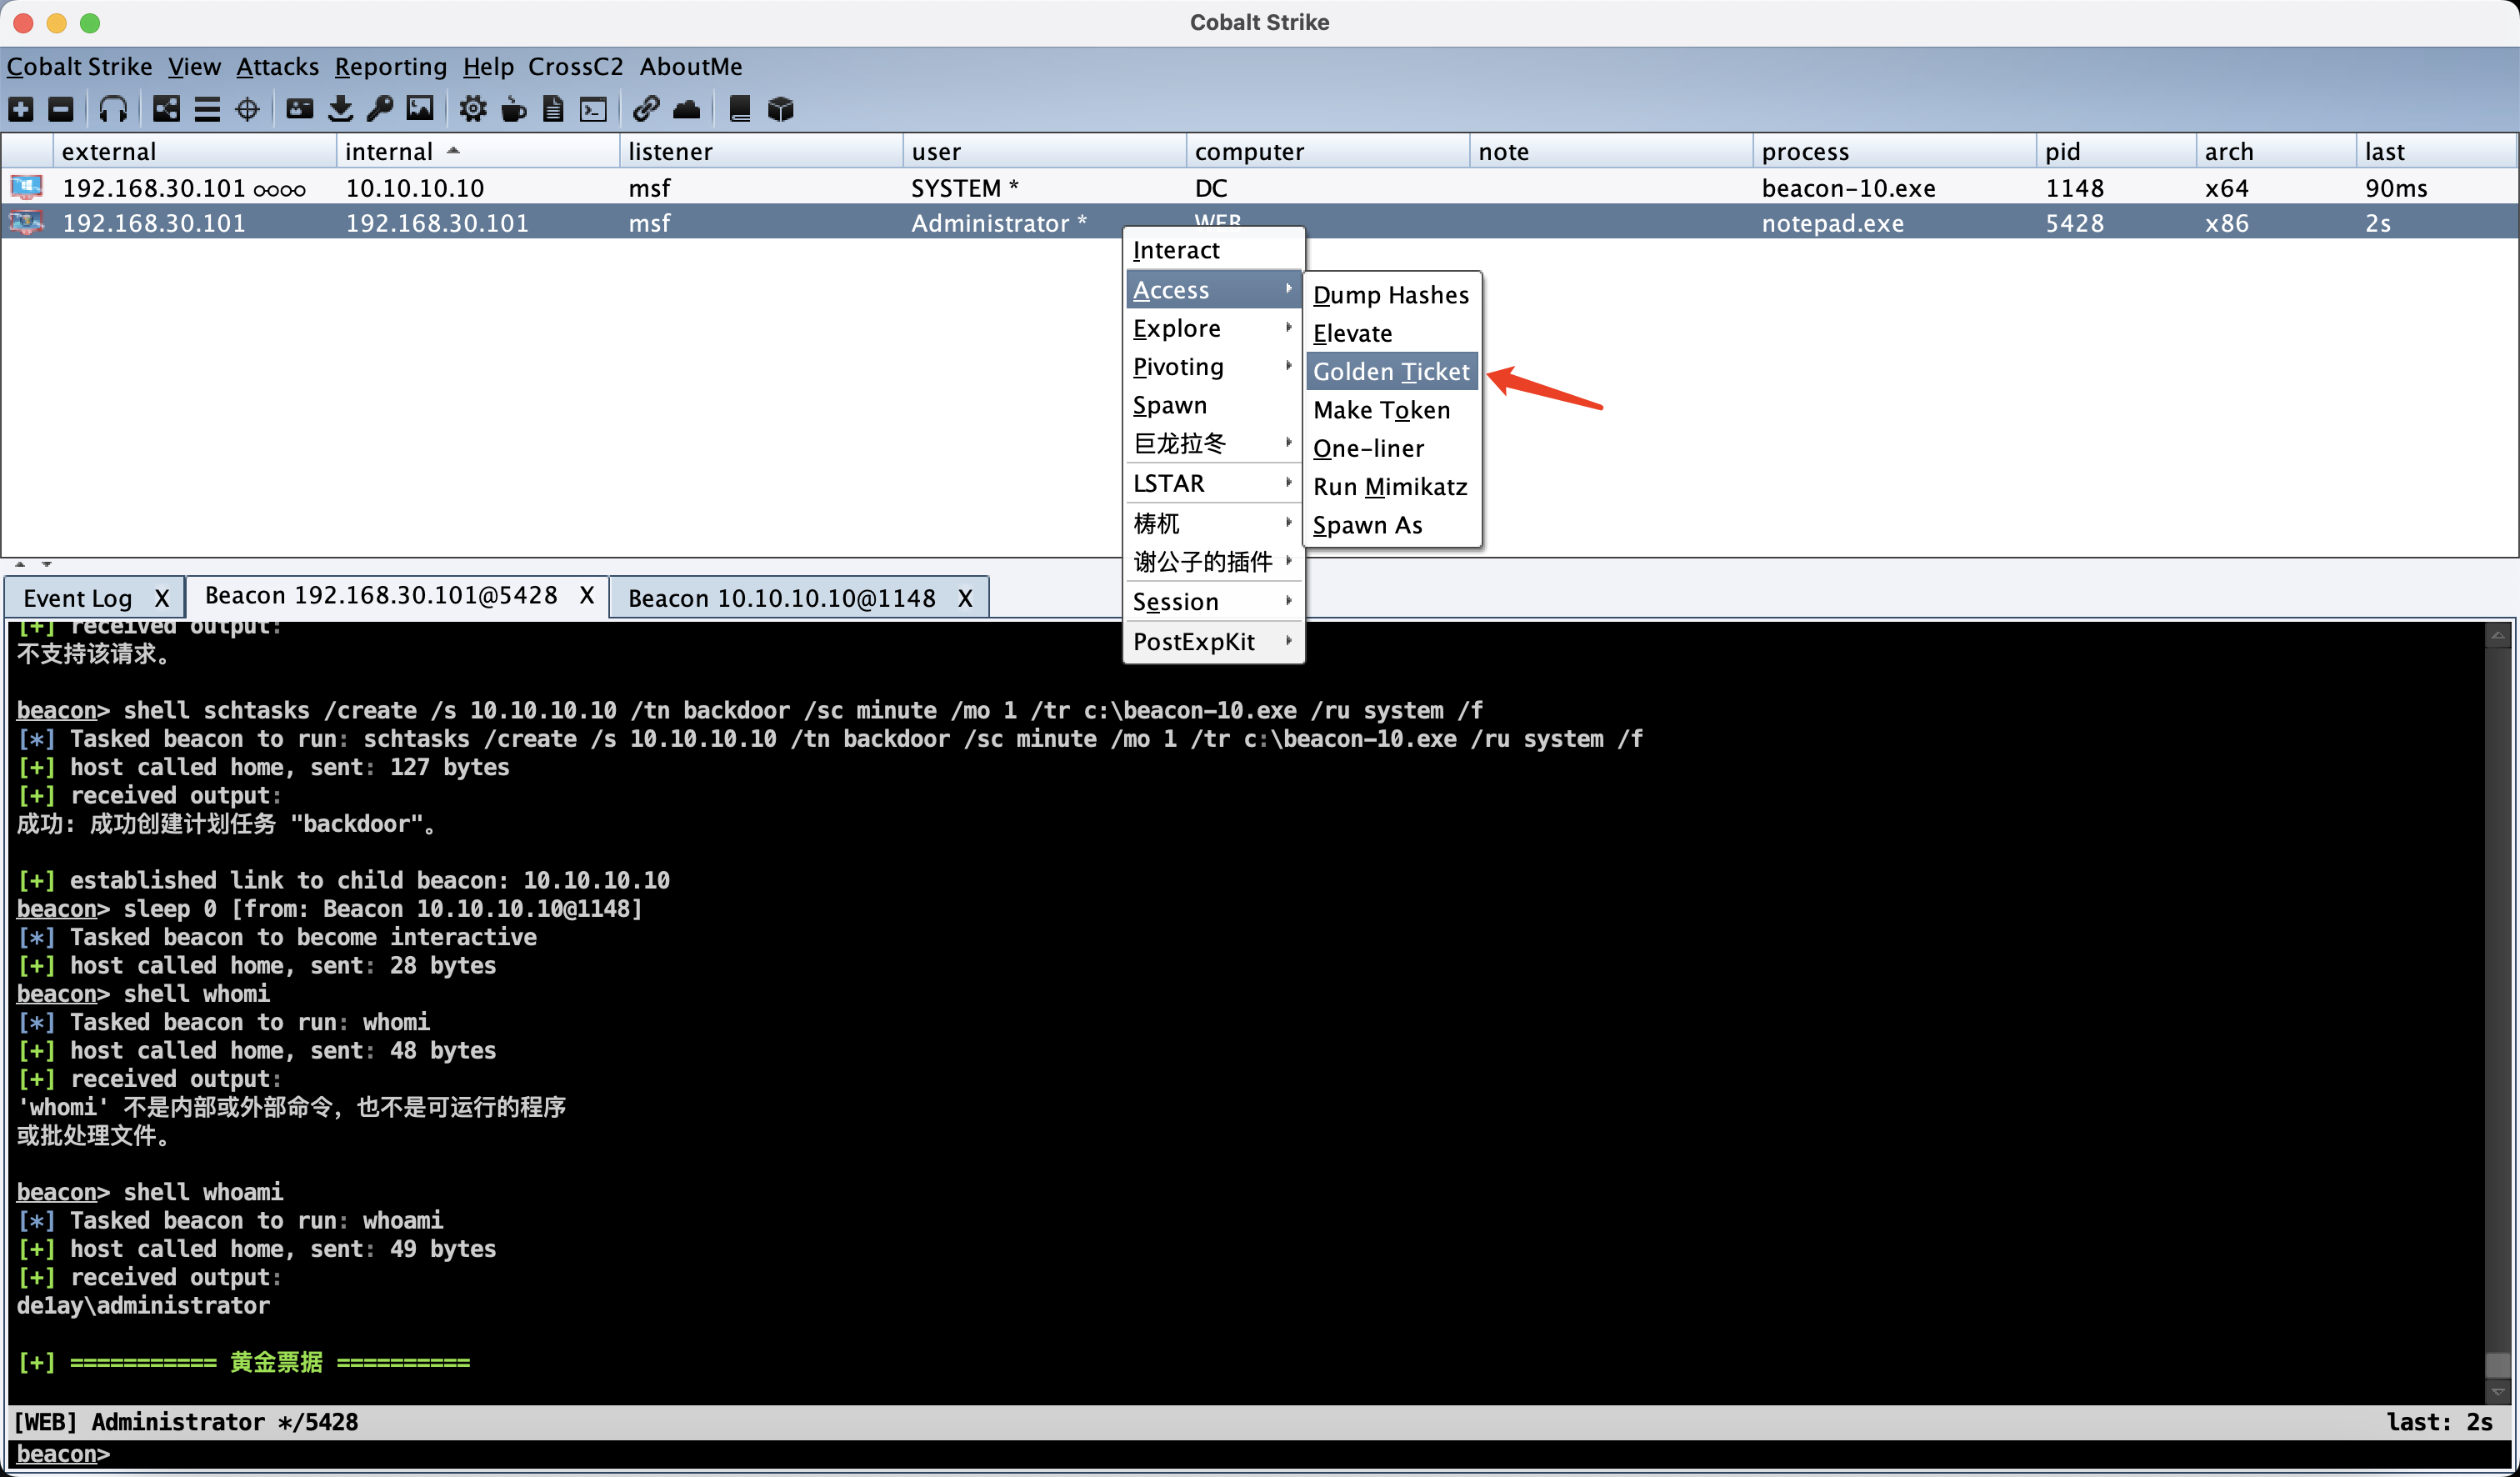Close the Beacon 192.168.30.101@5428 tab
2520x1477 pixels.
click(x=587, y=595)
